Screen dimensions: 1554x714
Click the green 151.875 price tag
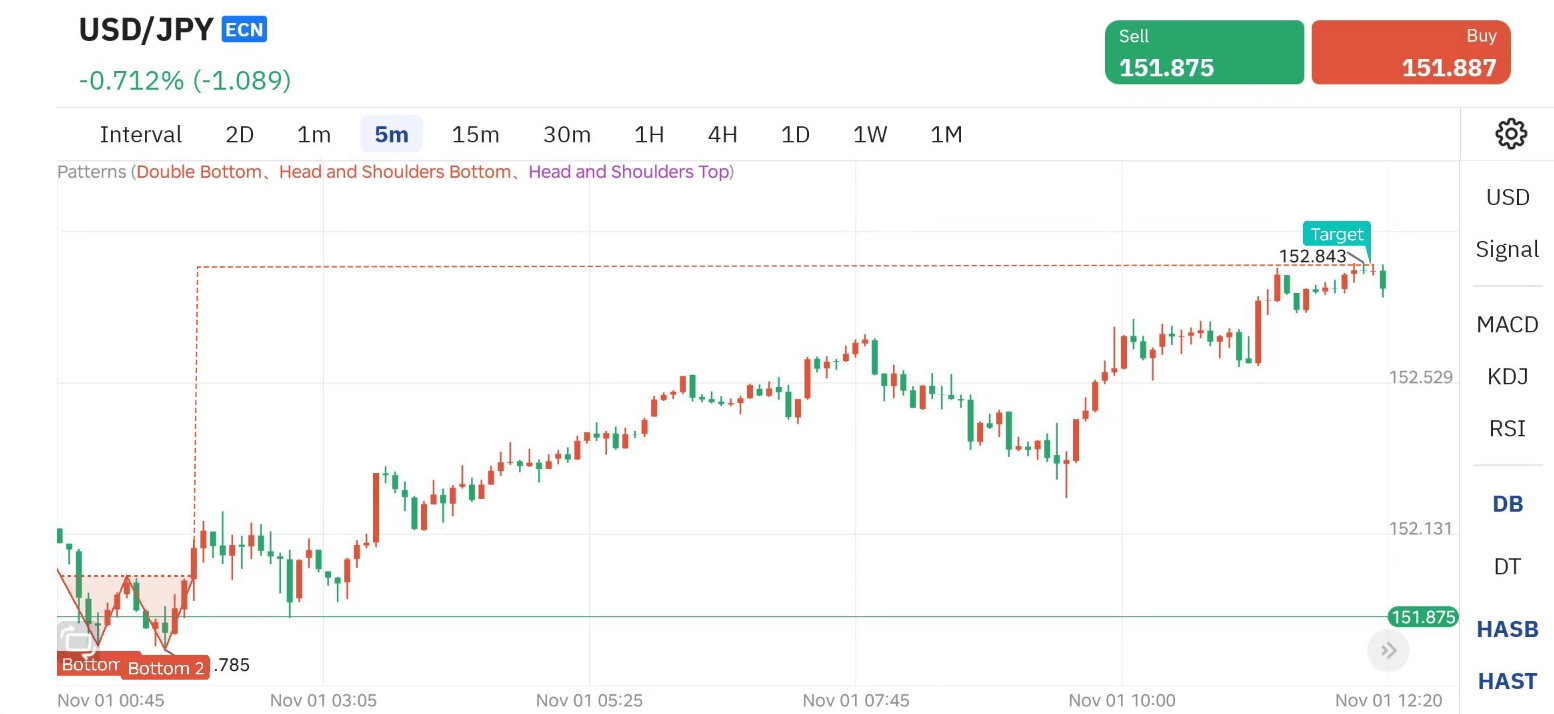pyautogui.click(x=1422, y=617)
